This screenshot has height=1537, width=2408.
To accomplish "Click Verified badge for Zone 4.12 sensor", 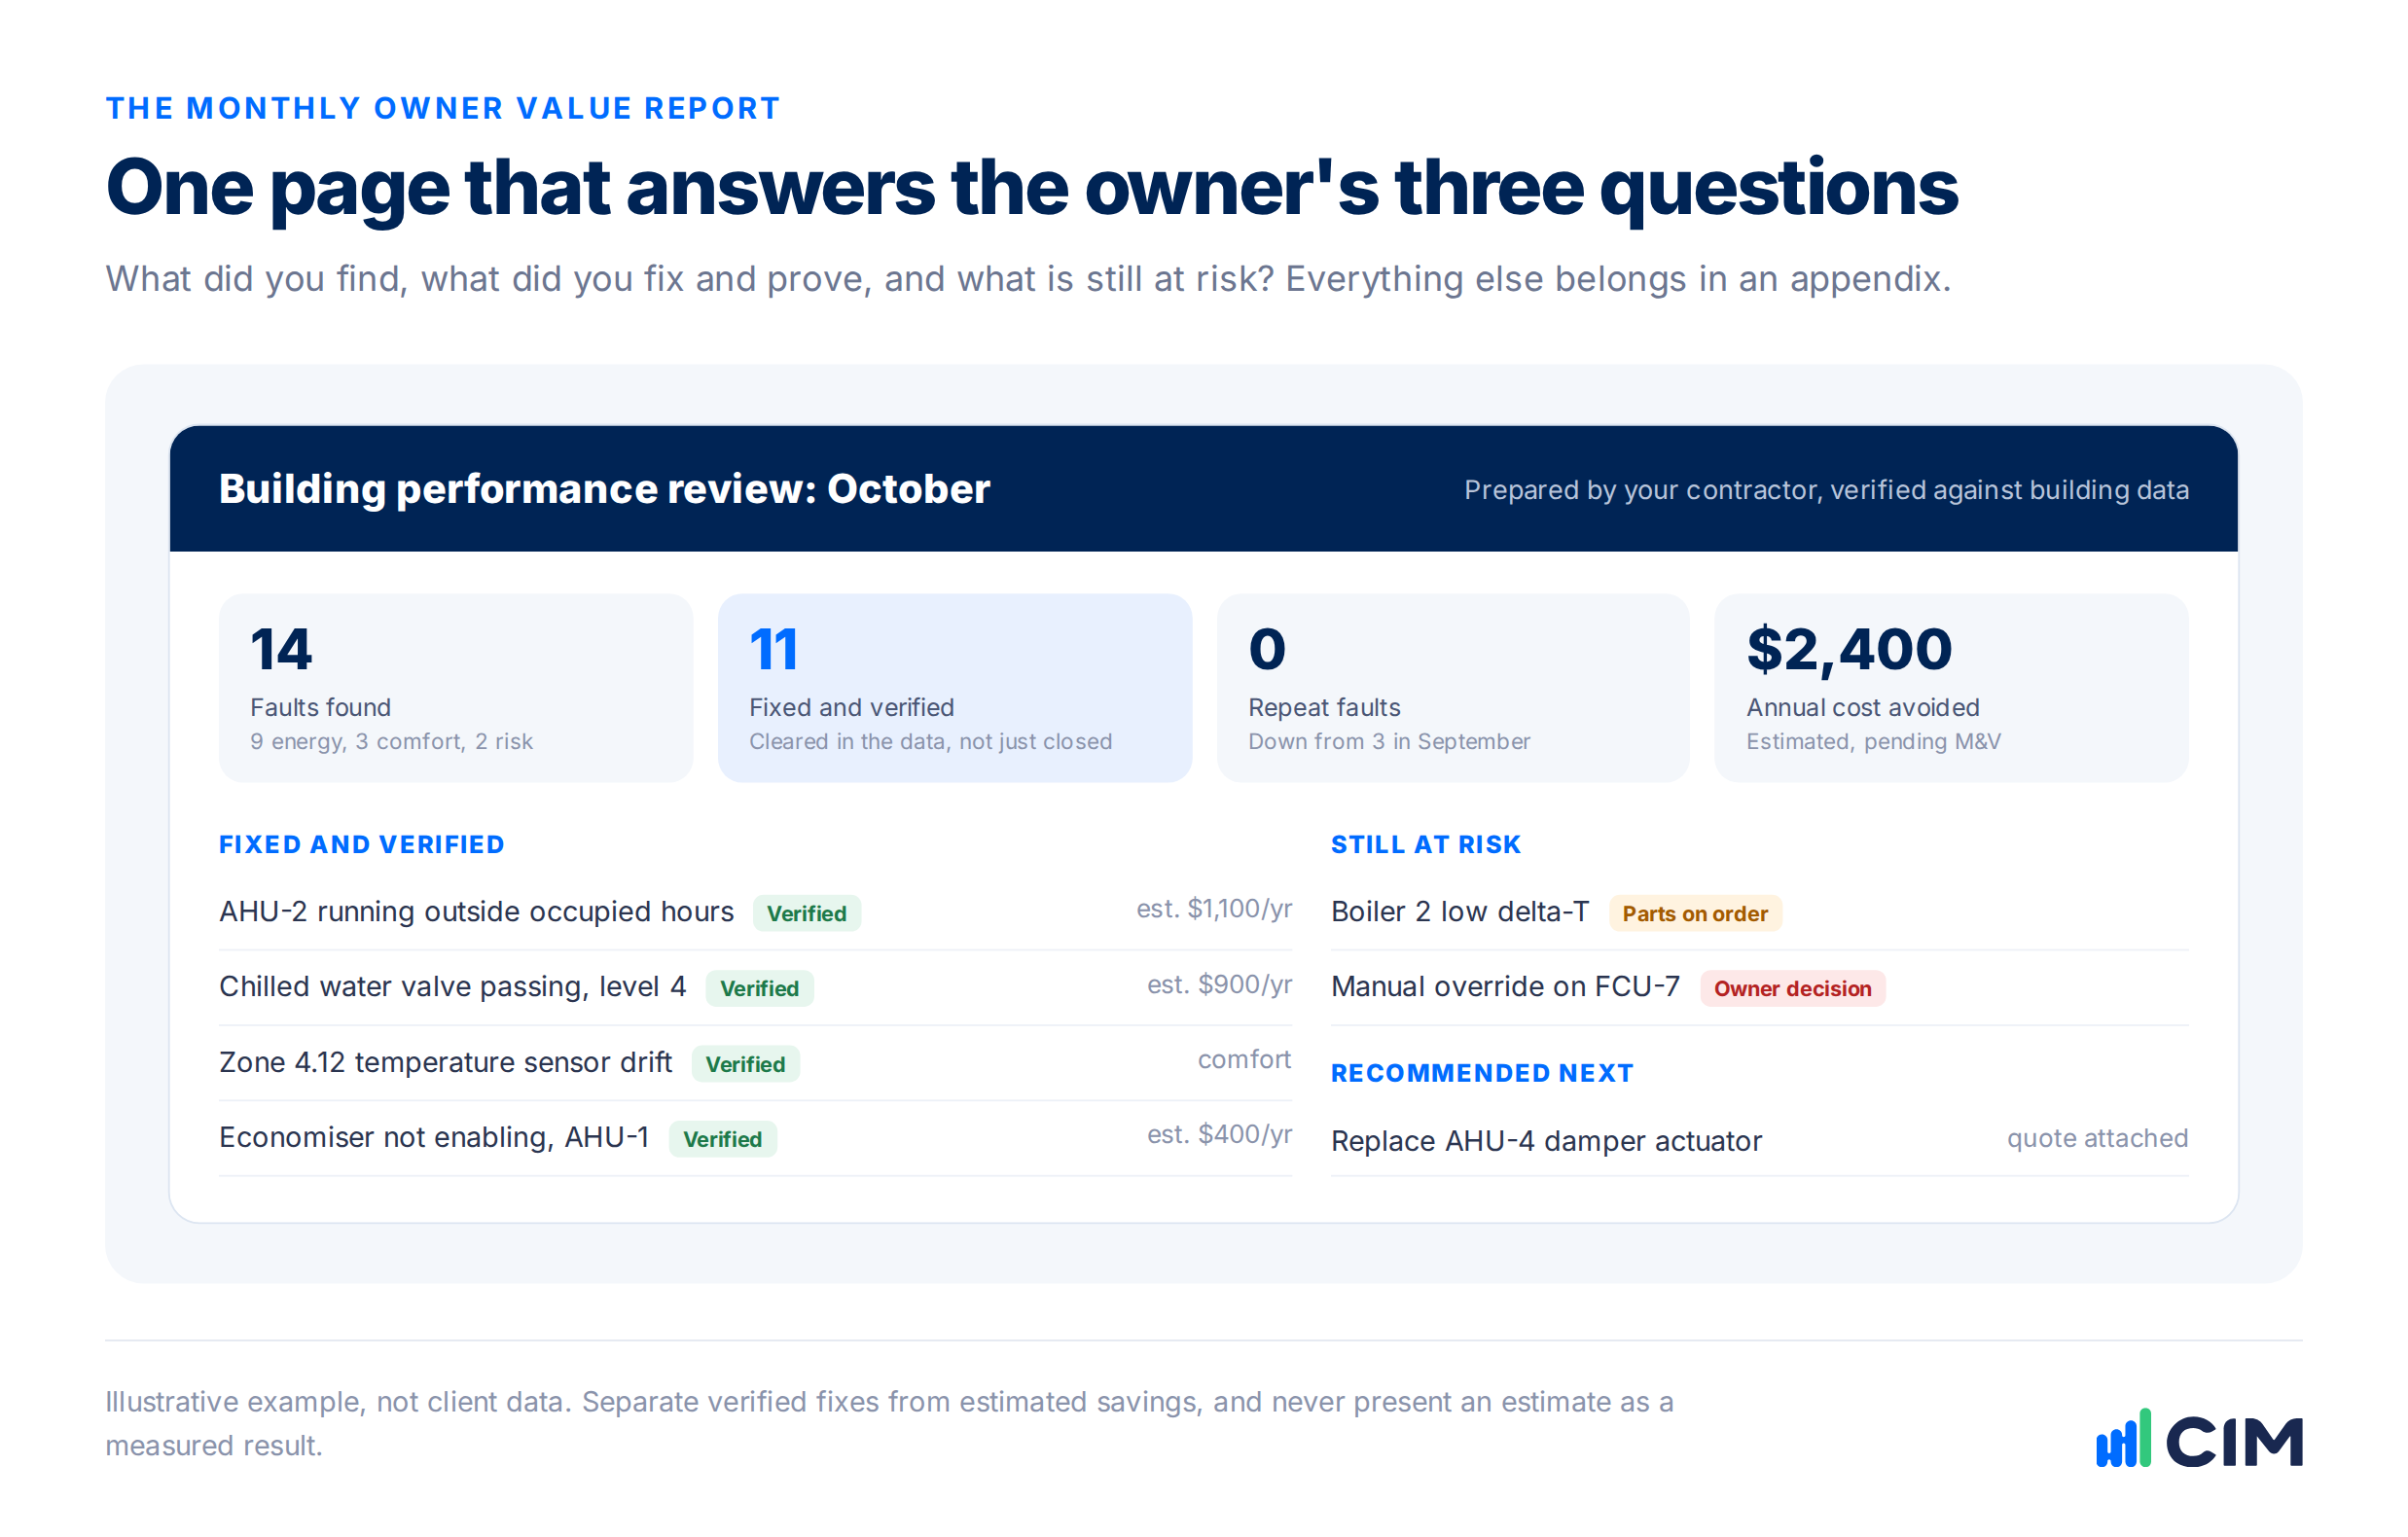I will click(746, 1064).
